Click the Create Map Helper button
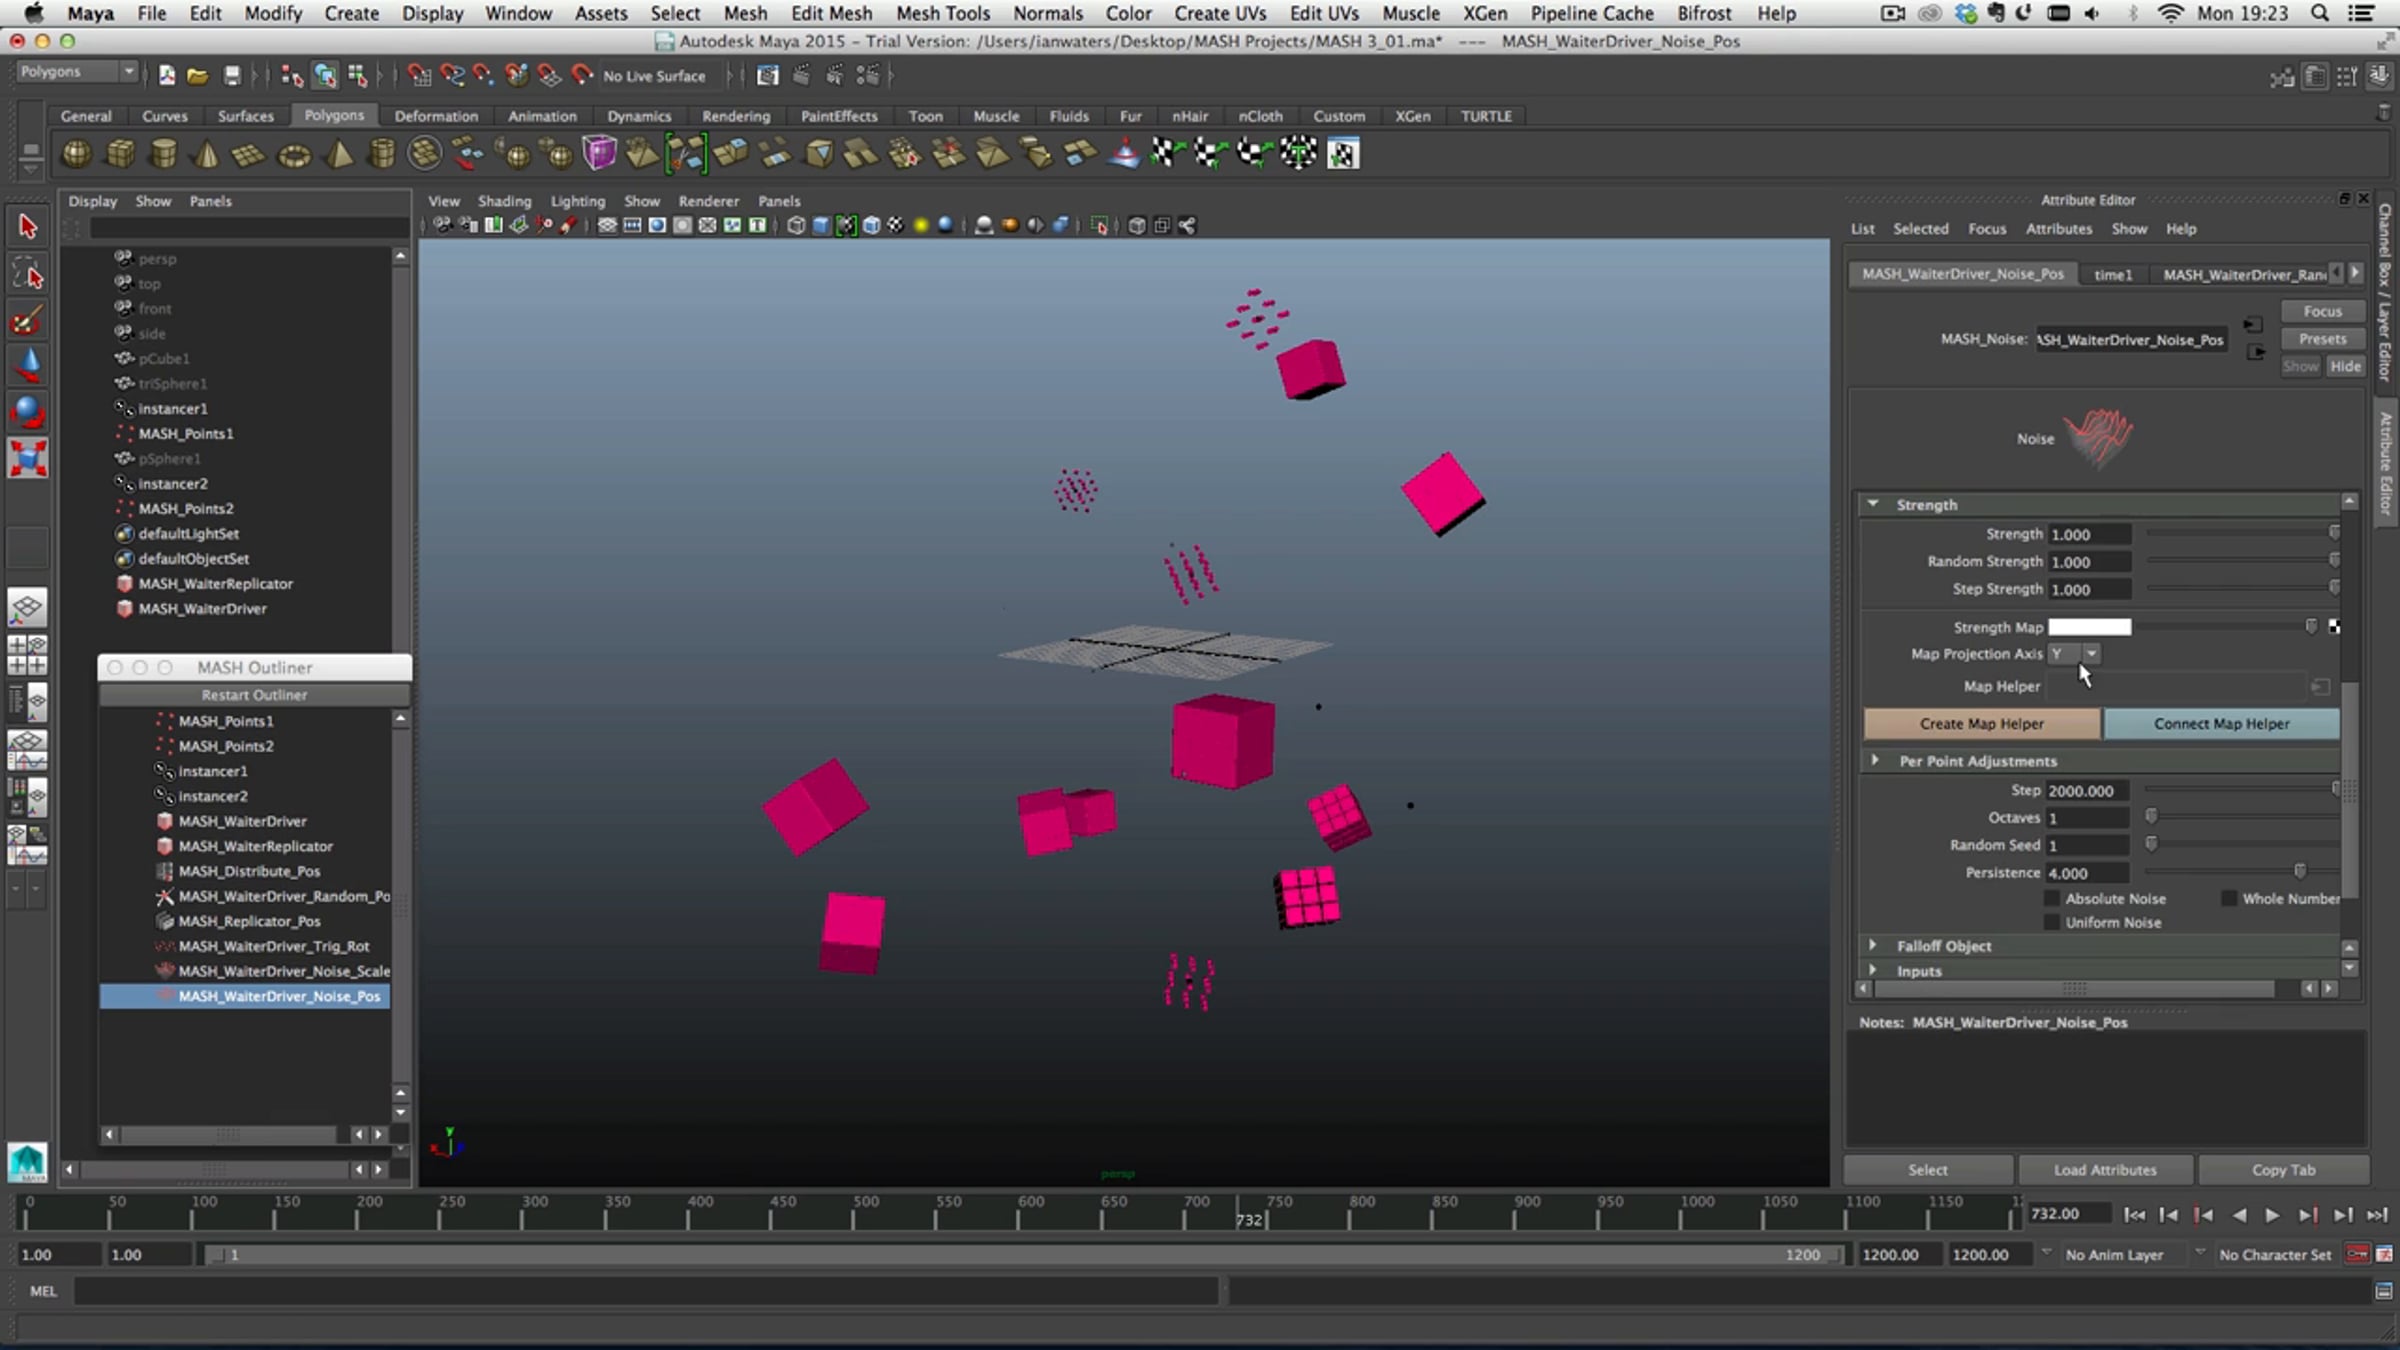Viewport: 2400px width, 1350px height. pos(1981,723)
